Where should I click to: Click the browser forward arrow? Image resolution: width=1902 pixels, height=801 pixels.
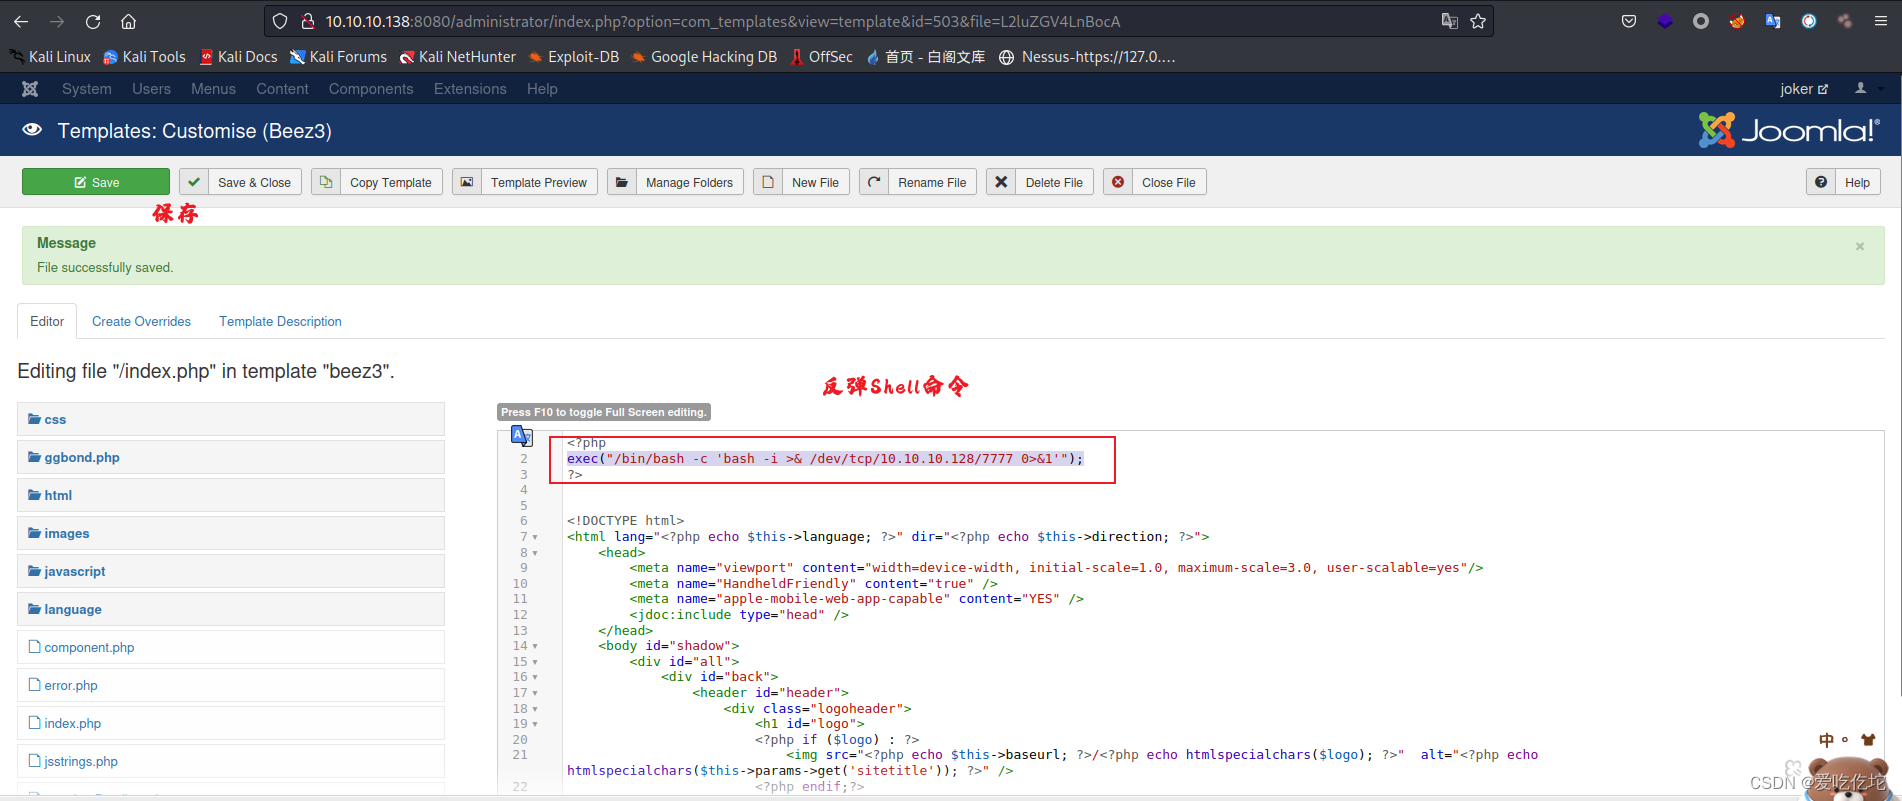point(57,21)
